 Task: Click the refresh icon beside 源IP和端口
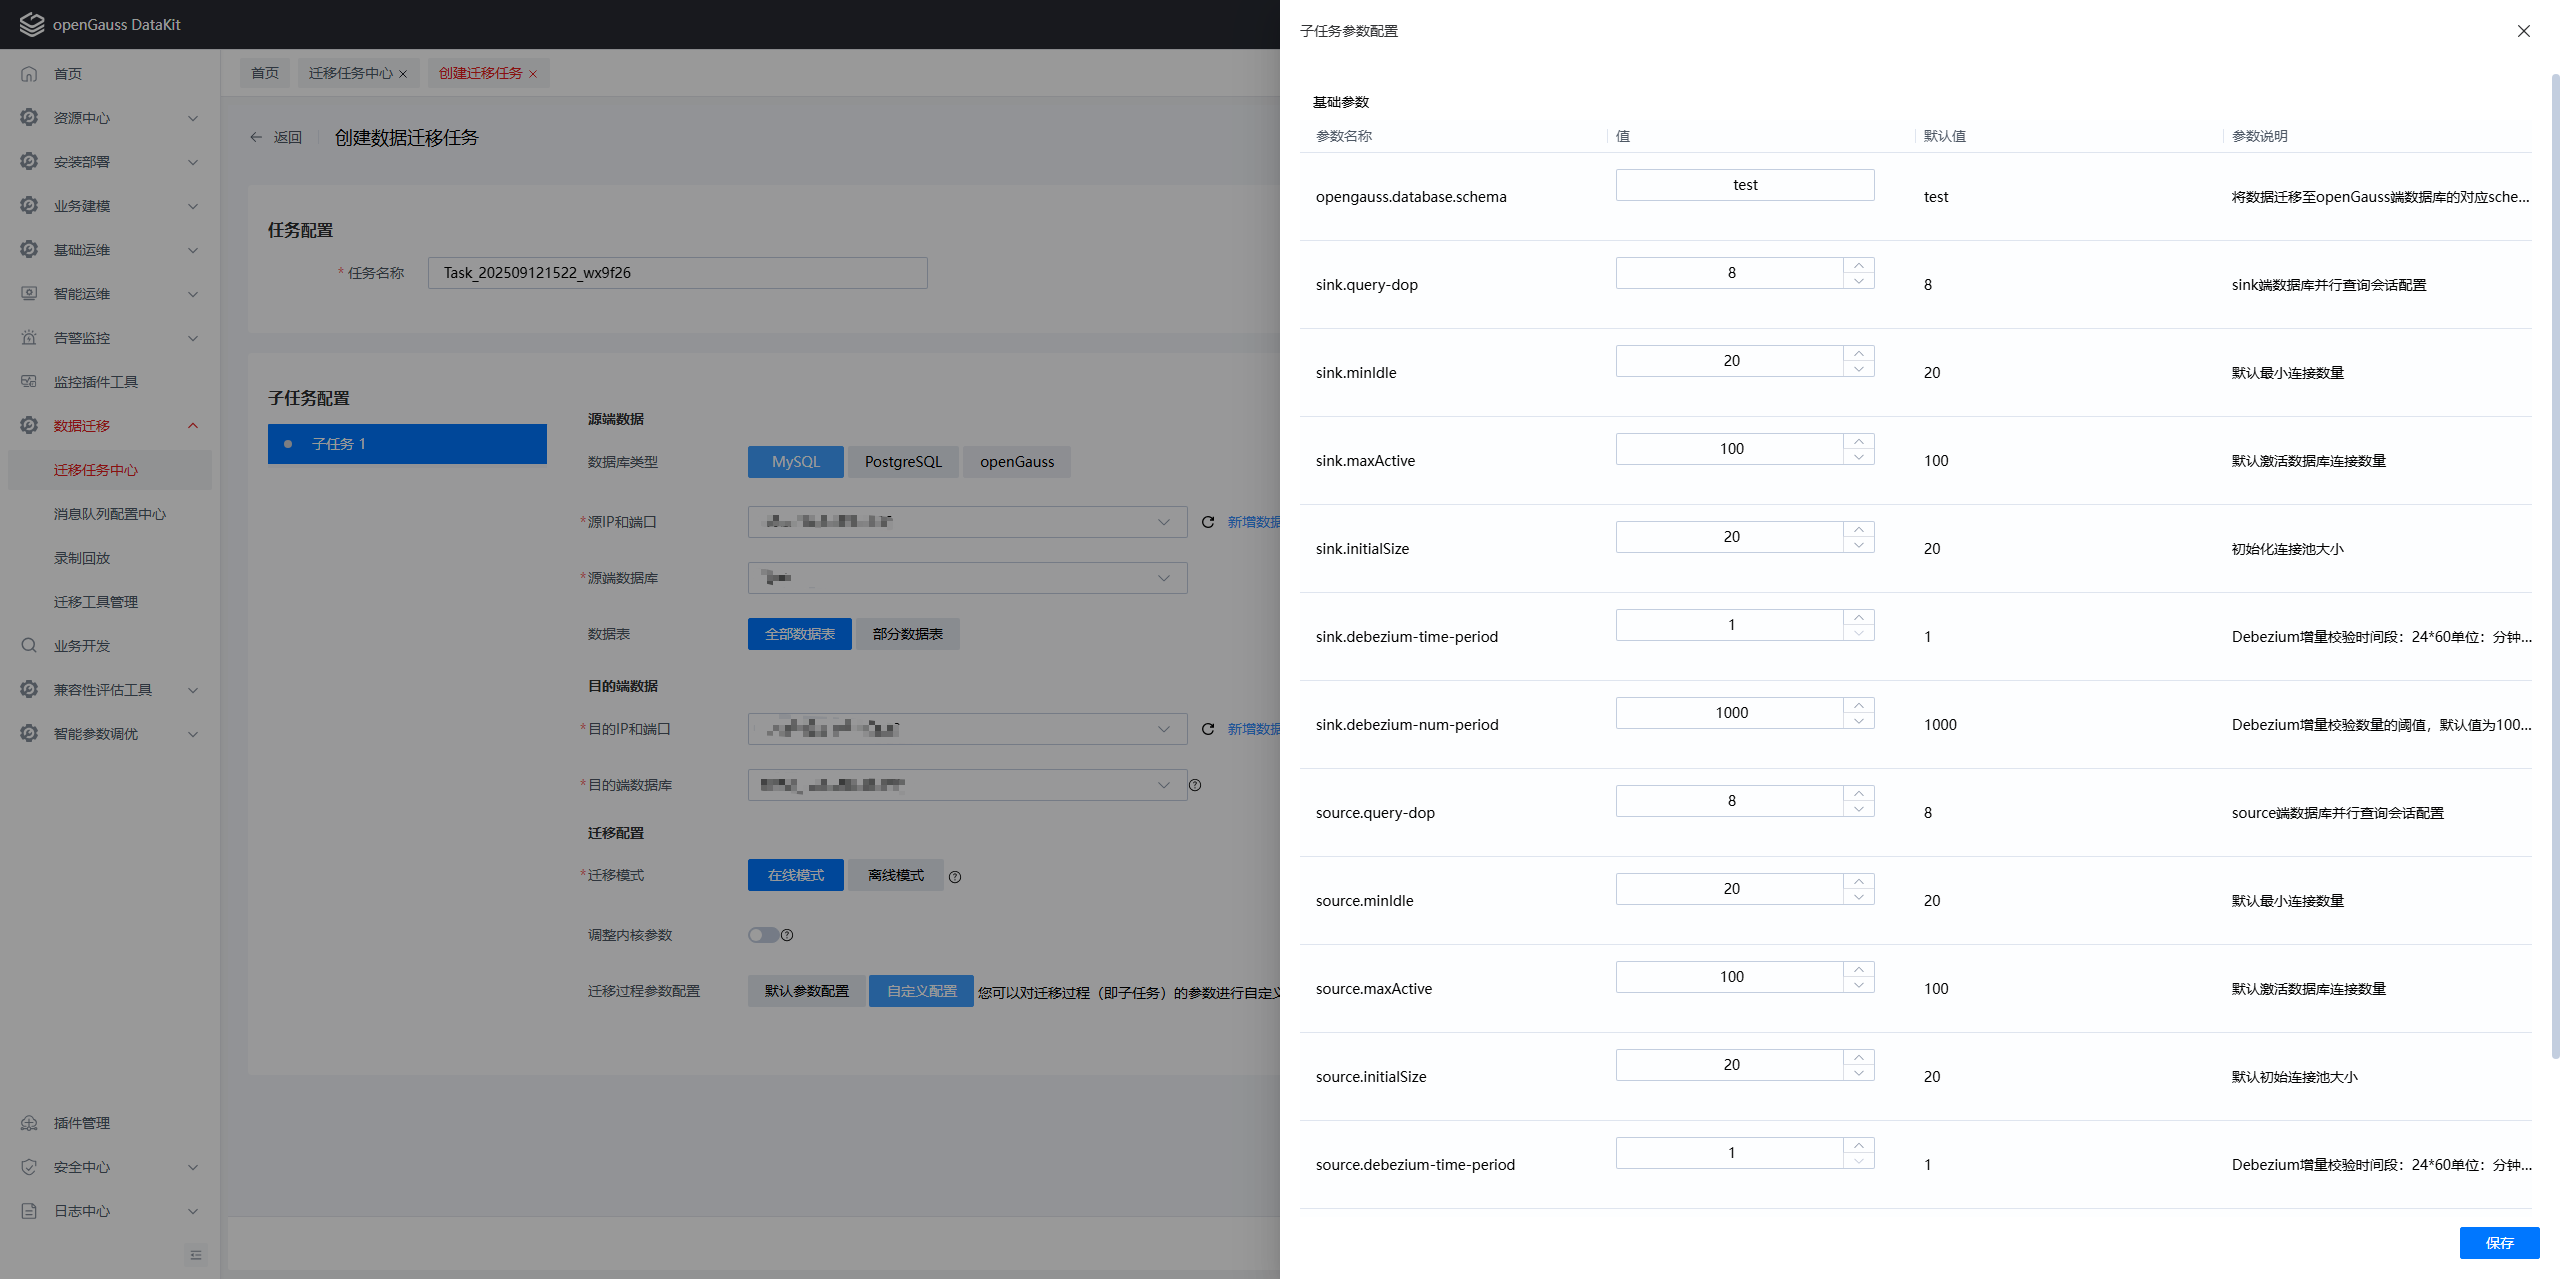coord(1208,522)
